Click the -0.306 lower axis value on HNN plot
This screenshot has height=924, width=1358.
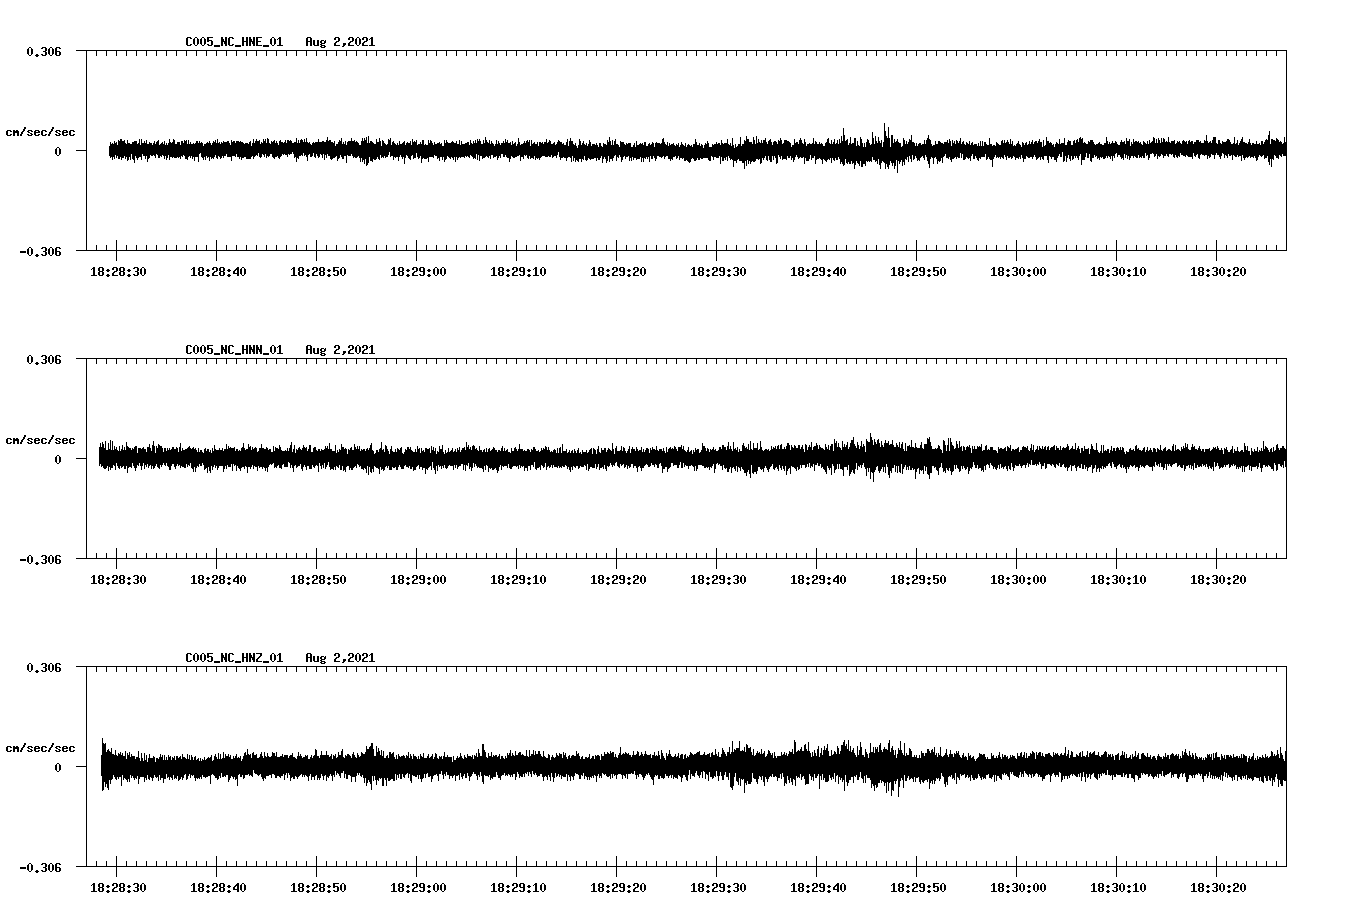tap(40, 559)
